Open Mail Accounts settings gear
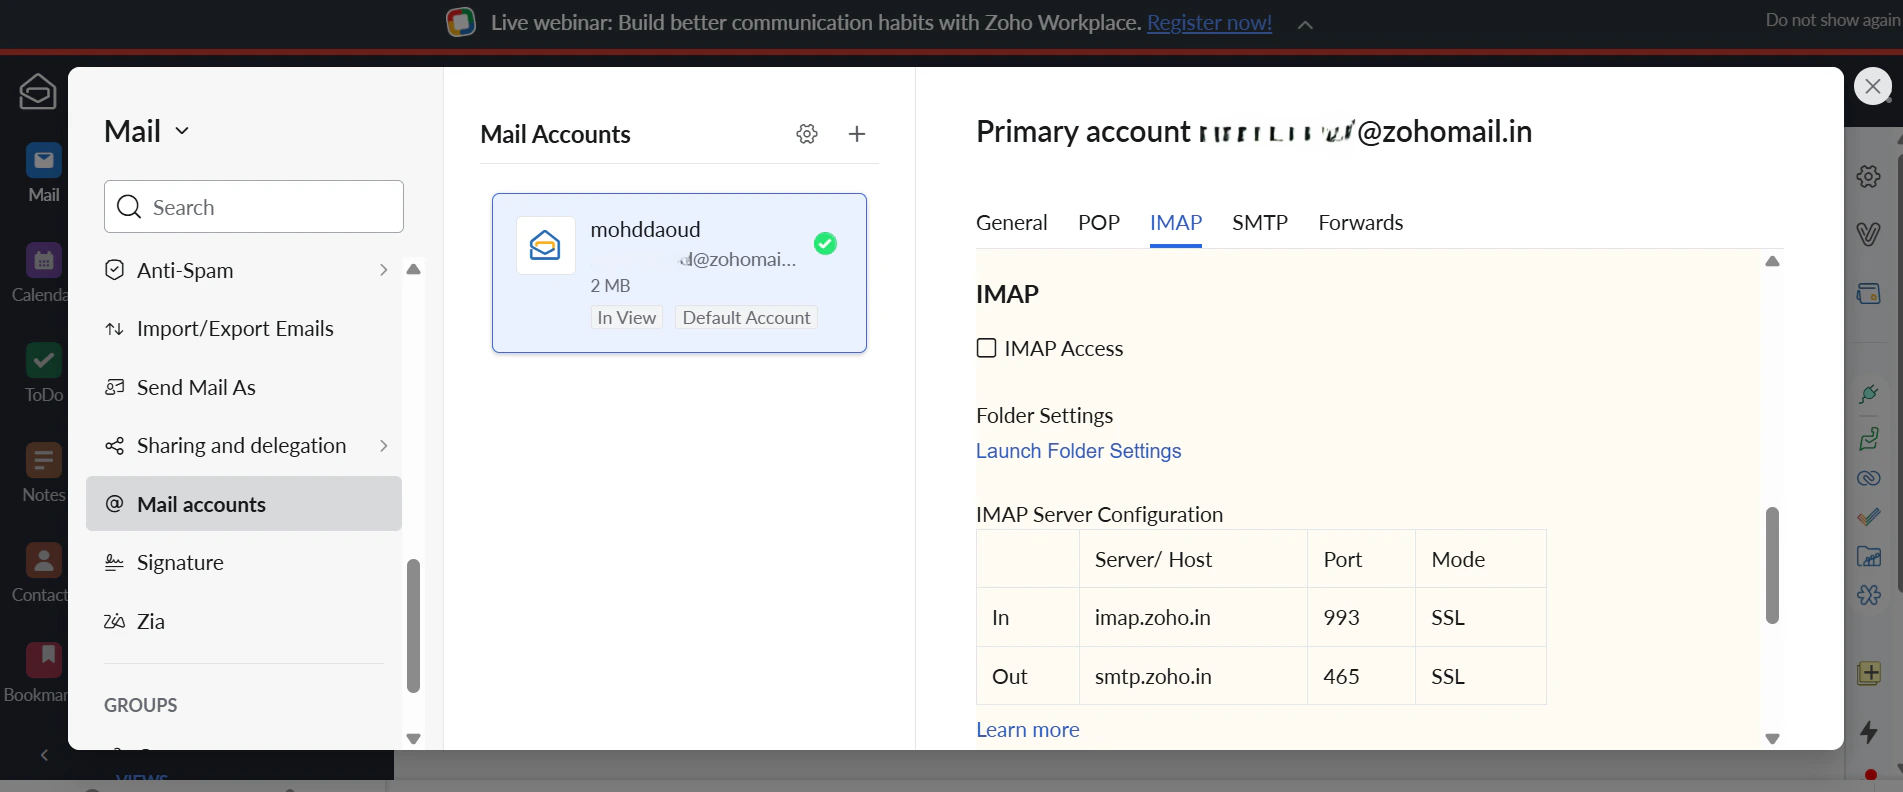Screen dimensions: 1903x792 pyautogui.click(x=807, y=134)
